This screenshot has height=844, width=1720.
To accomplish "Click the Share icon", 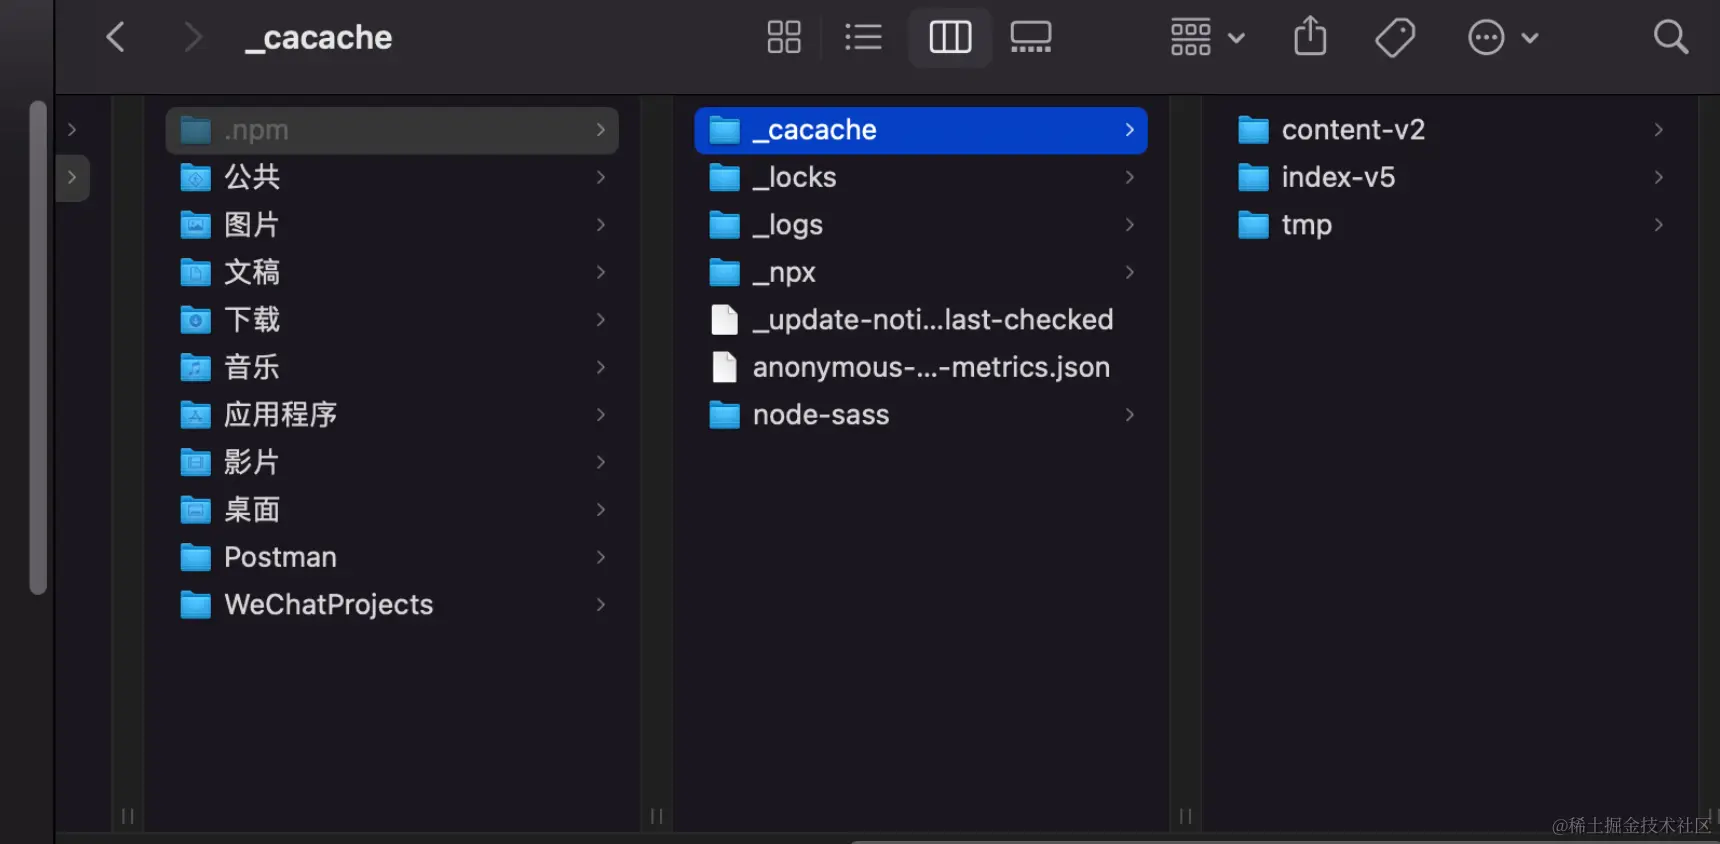I will click(1310, 38).
